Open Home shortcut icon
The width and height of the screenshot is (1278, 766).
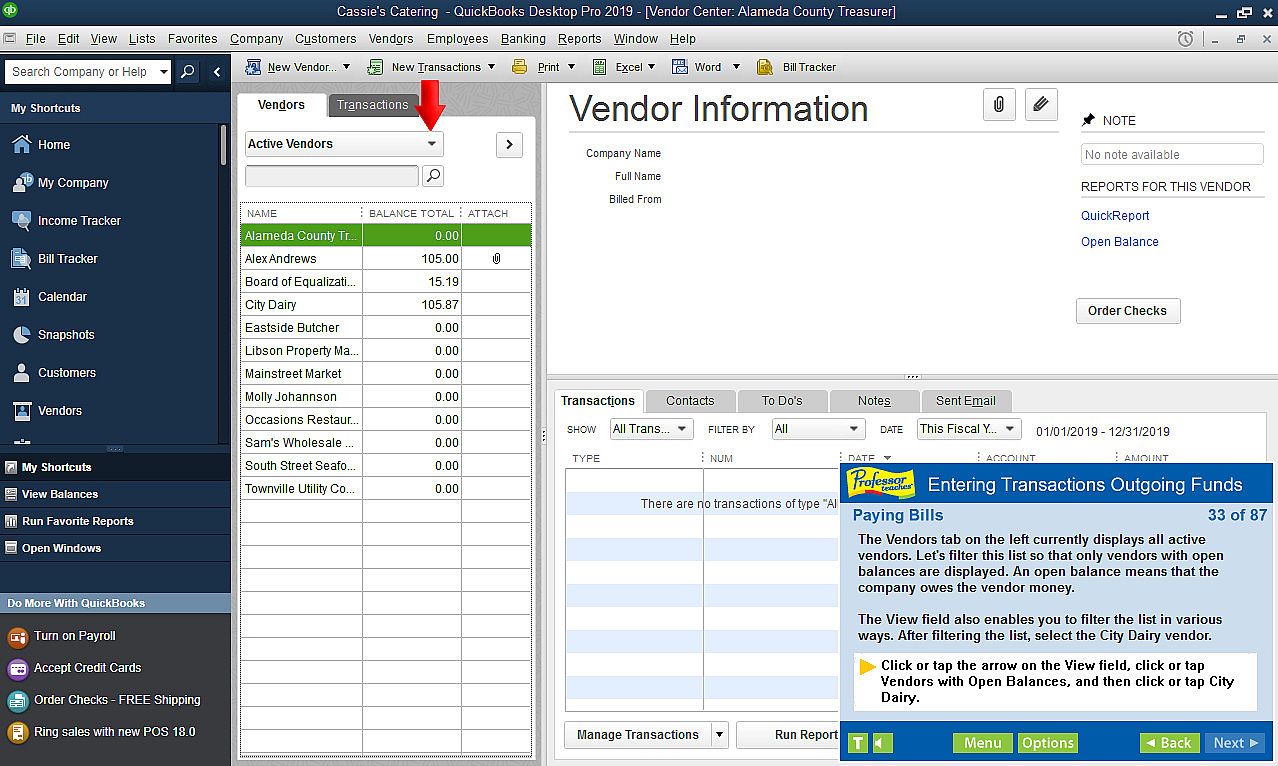pos(22,144)
